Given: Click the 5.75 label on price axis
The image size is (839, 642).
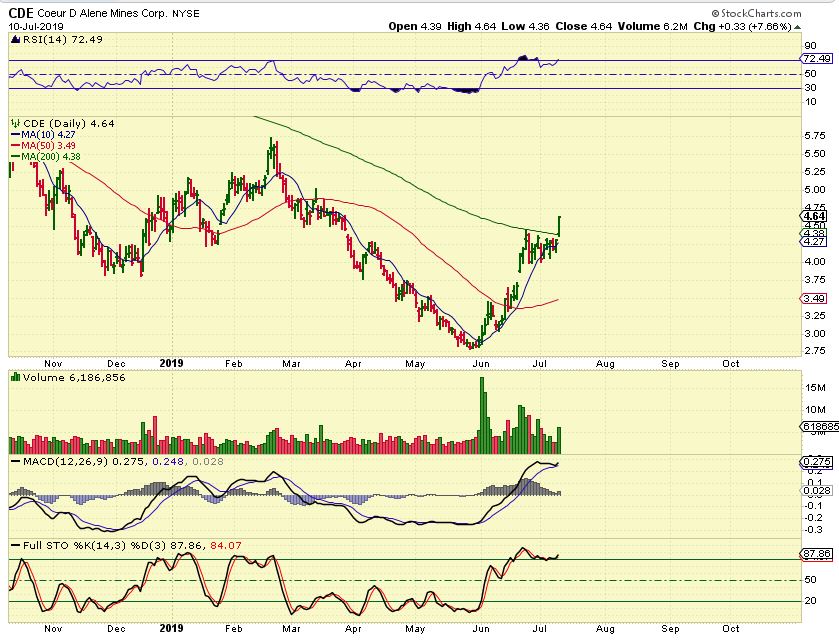Looking at the screenshot, I should click(x=814, y=136).
